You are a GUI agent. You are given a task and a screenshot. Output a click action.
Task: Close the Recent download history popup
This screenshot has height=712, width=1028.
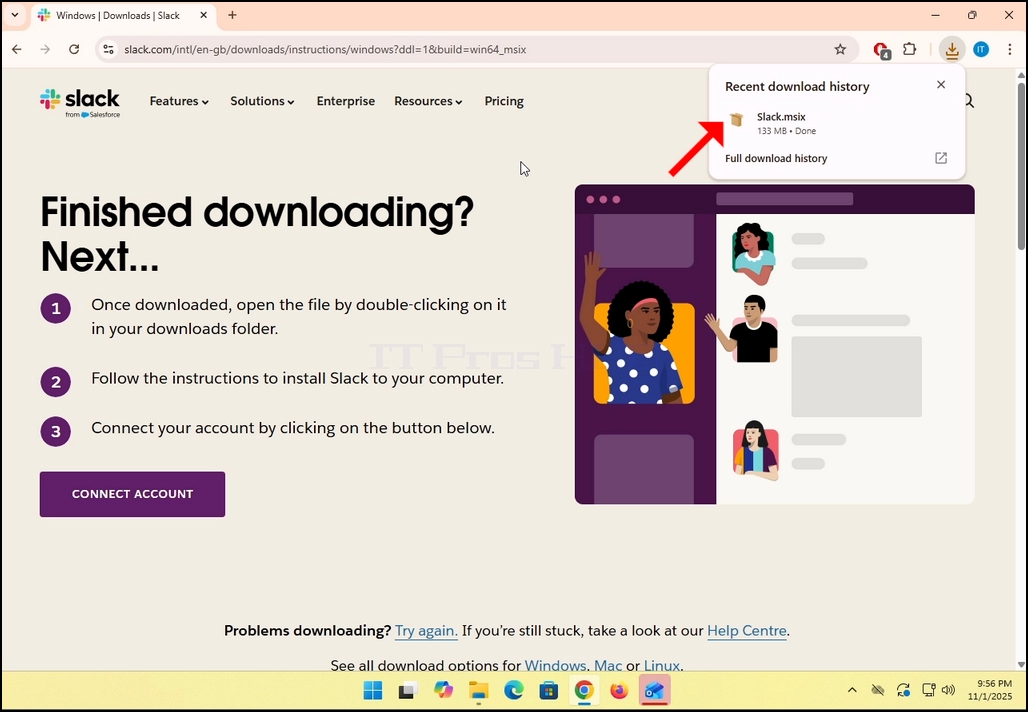(x=941, y=85)
